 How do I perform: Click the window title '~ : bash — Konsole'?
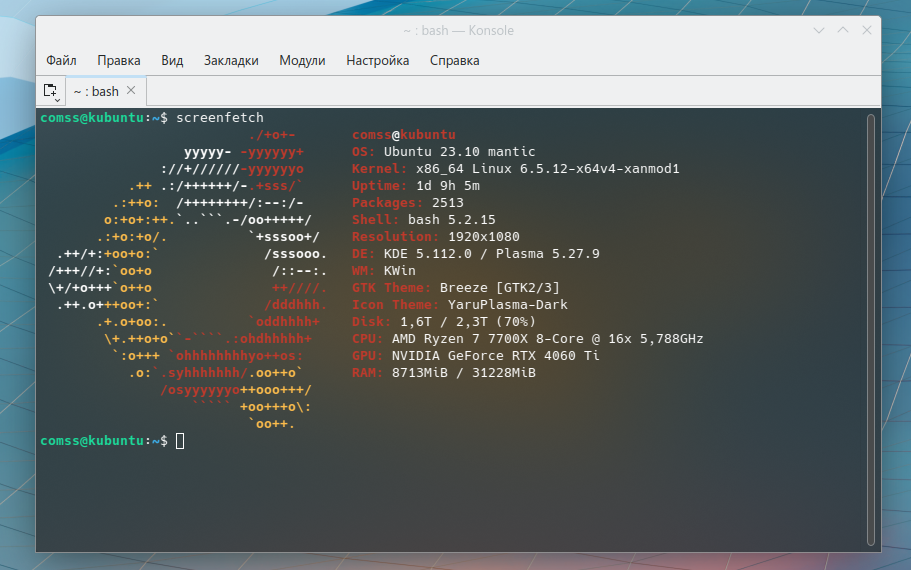[x=458, y=30]
